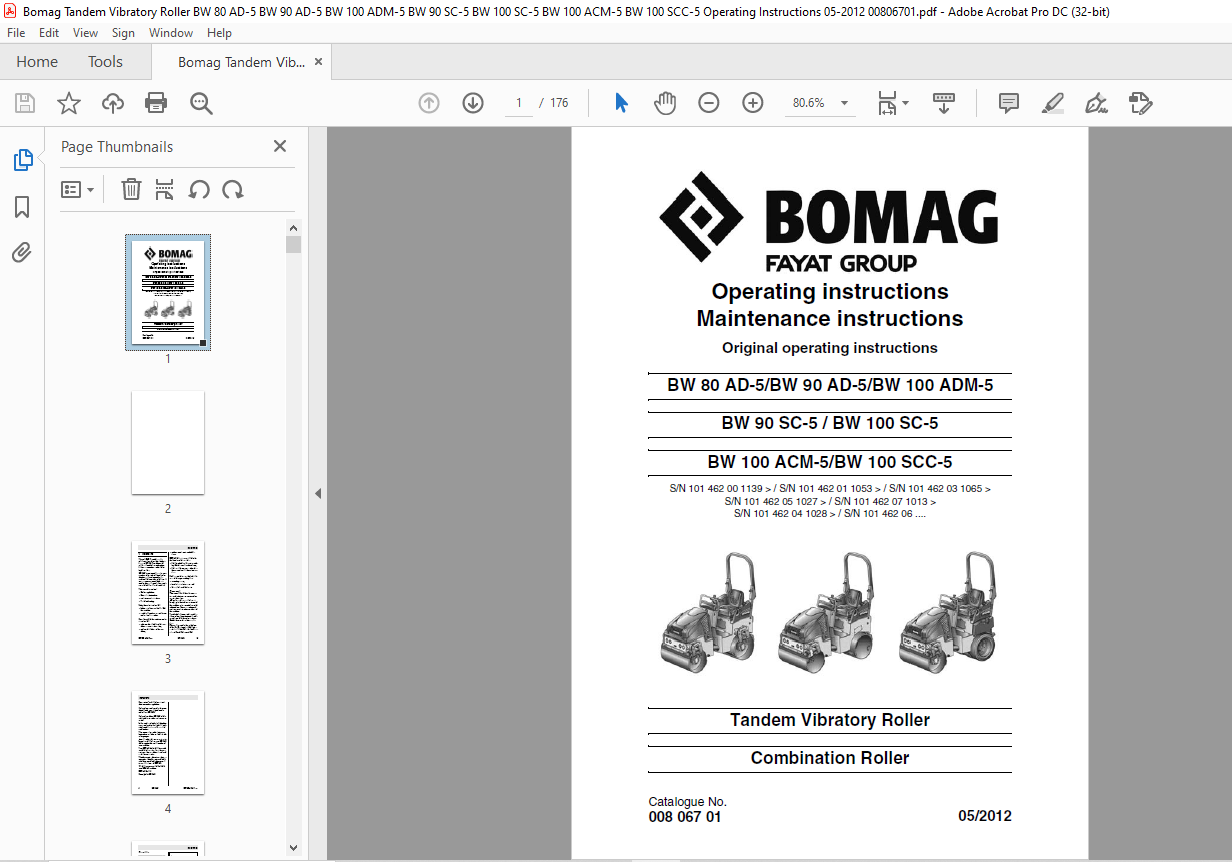The width and height of the screenshot is (1232, 862).
Task: Open the Sign menu
Action: coord(123,33)
